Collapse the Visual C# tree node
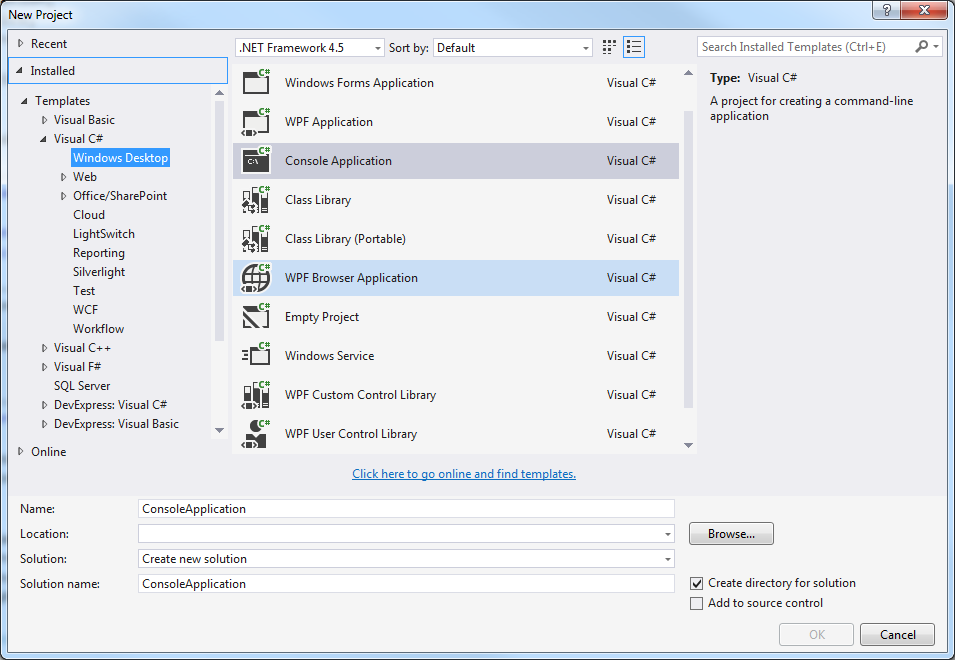Viewport: 955px width, 660px height. click(43, 139)
